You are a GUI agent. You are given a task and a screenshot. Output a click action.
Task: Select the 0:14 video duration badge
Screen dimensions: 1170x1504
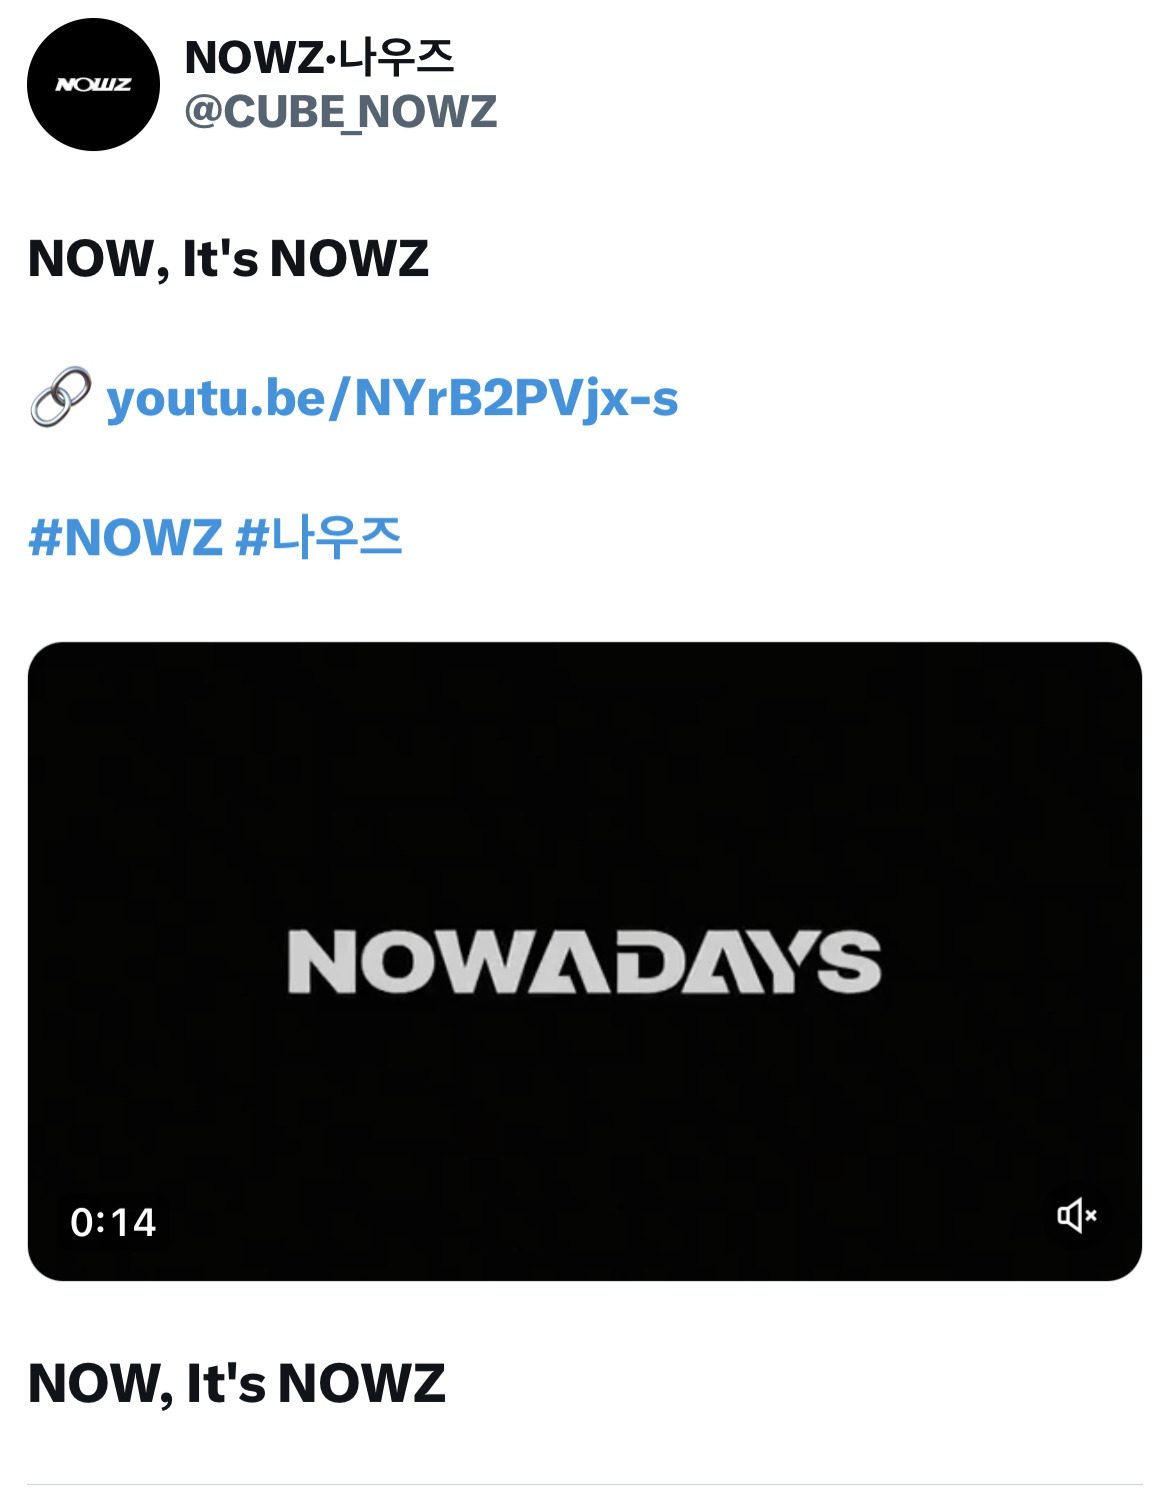[113, 1222]
